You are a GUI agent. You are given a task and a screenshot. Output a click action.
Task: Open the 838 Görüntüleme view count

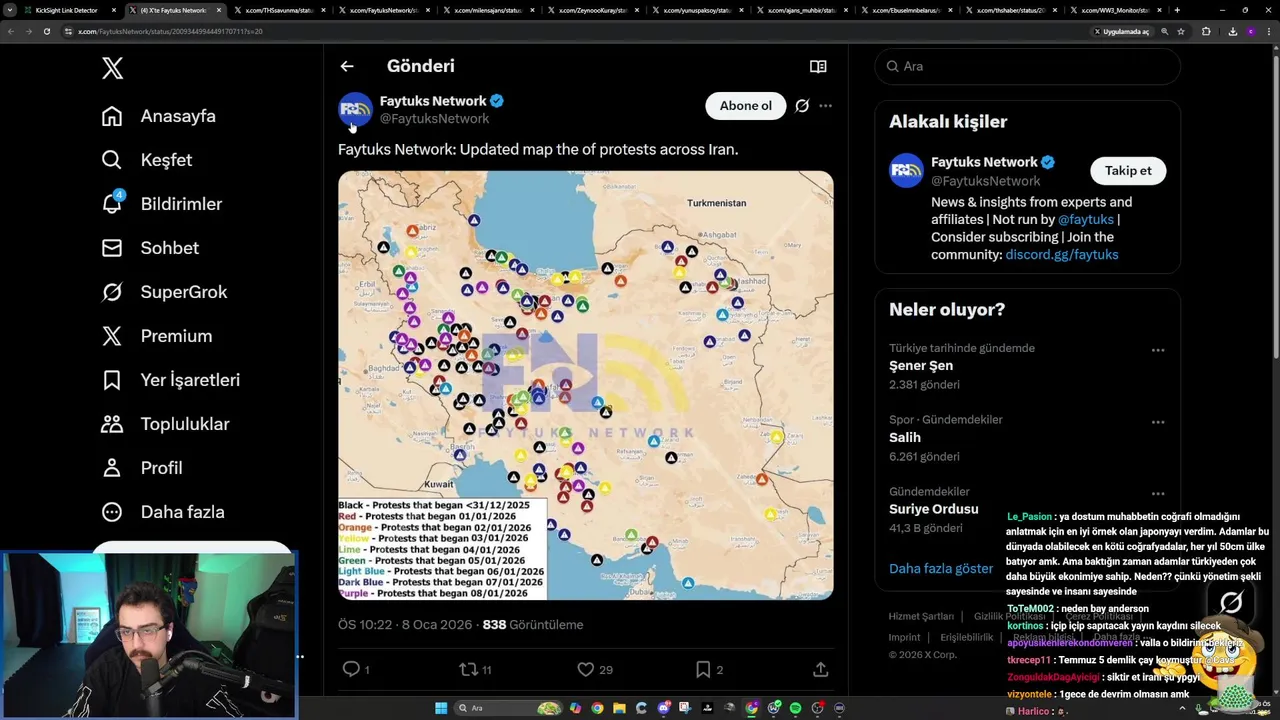pyautogui.click(x=533, y=625)
